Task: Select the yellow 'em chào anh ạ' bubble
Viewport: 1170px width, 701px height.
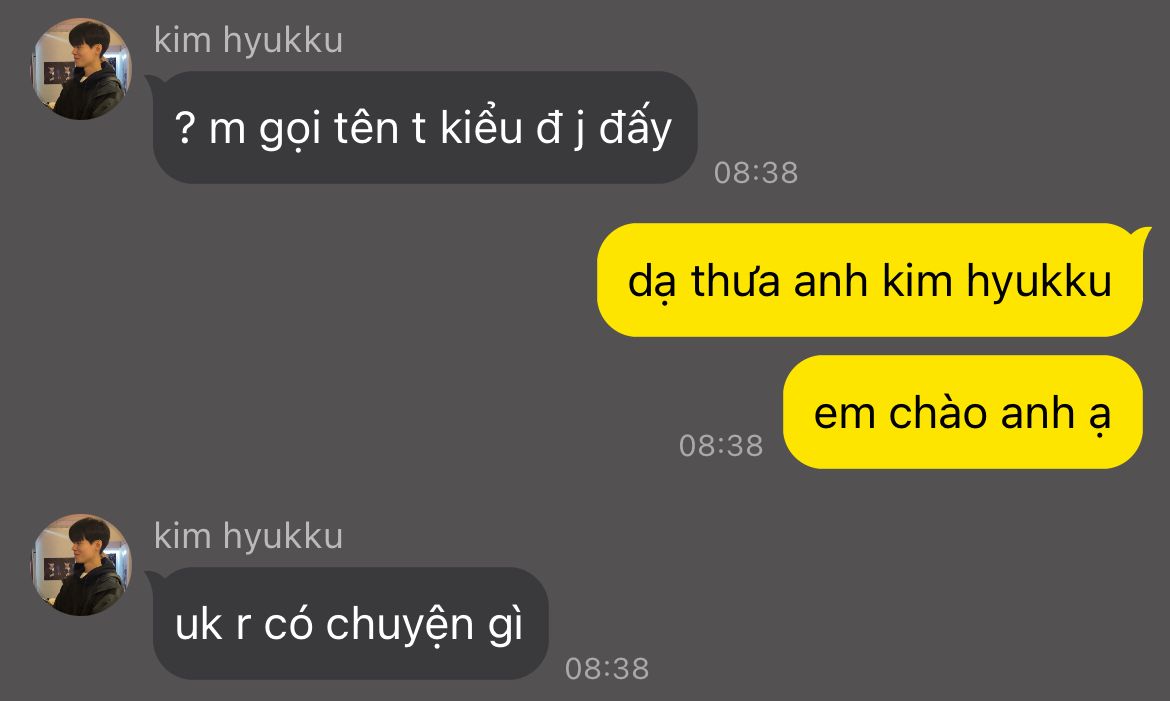Action: pyautogui.click(x=963, y=412)
